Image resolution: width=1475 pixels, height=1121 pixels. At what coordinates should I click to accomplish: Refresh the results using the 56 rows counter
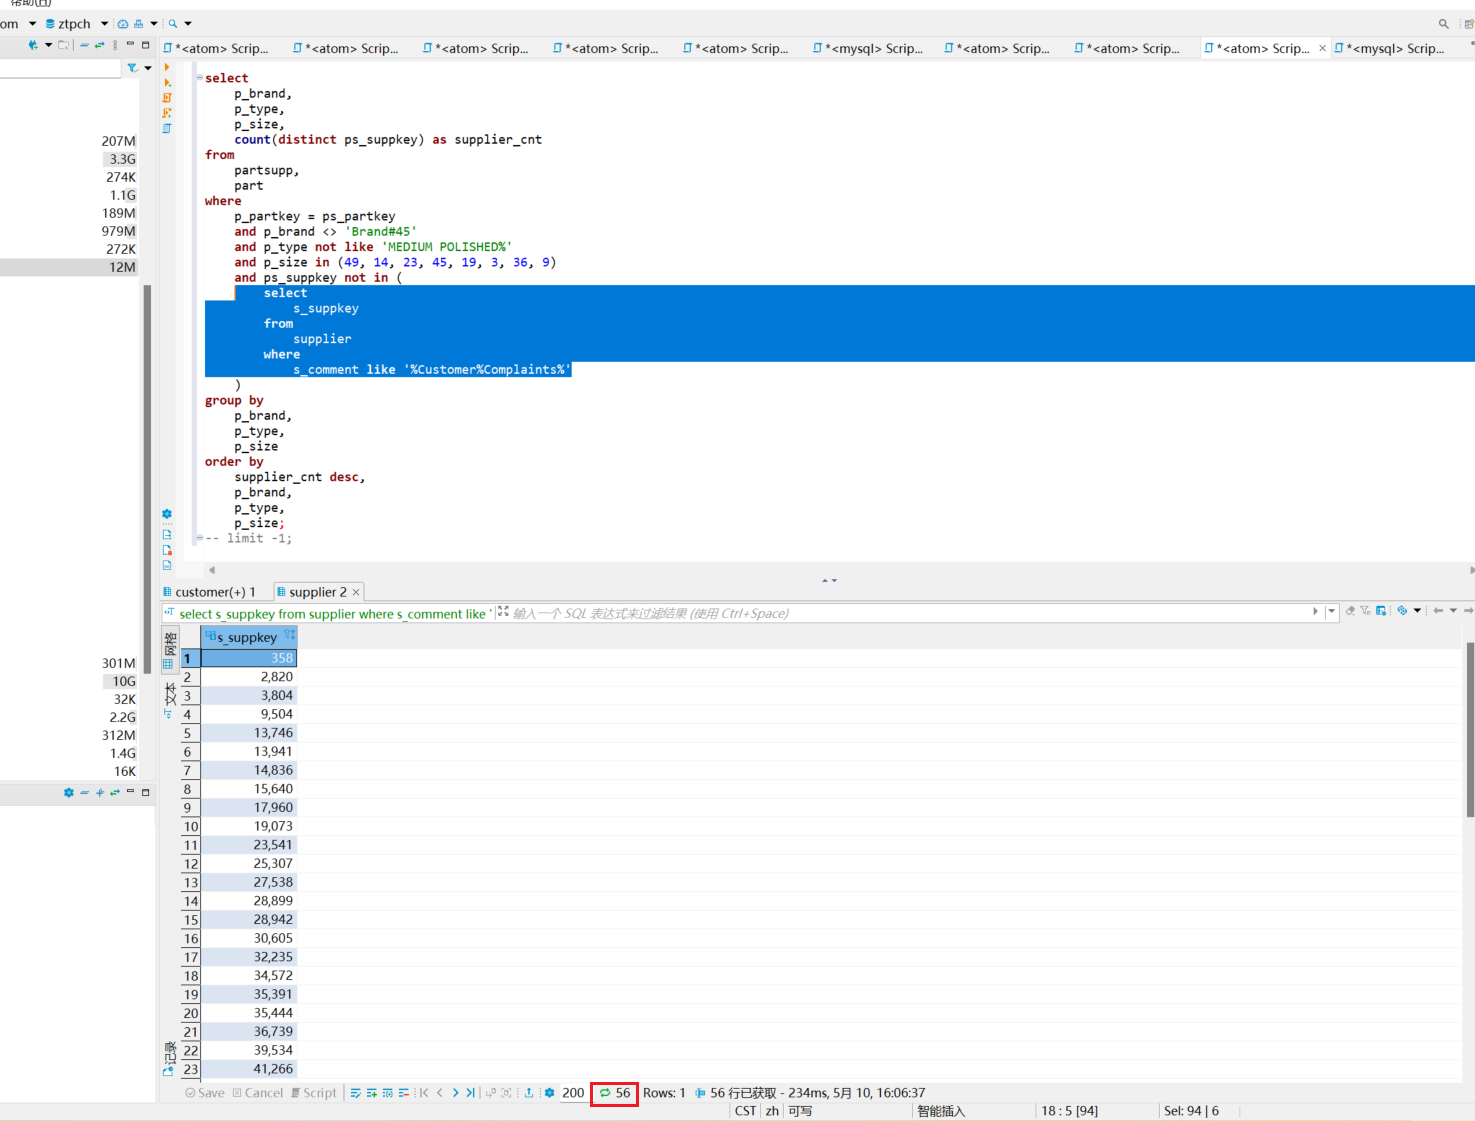coord(614,1093)
